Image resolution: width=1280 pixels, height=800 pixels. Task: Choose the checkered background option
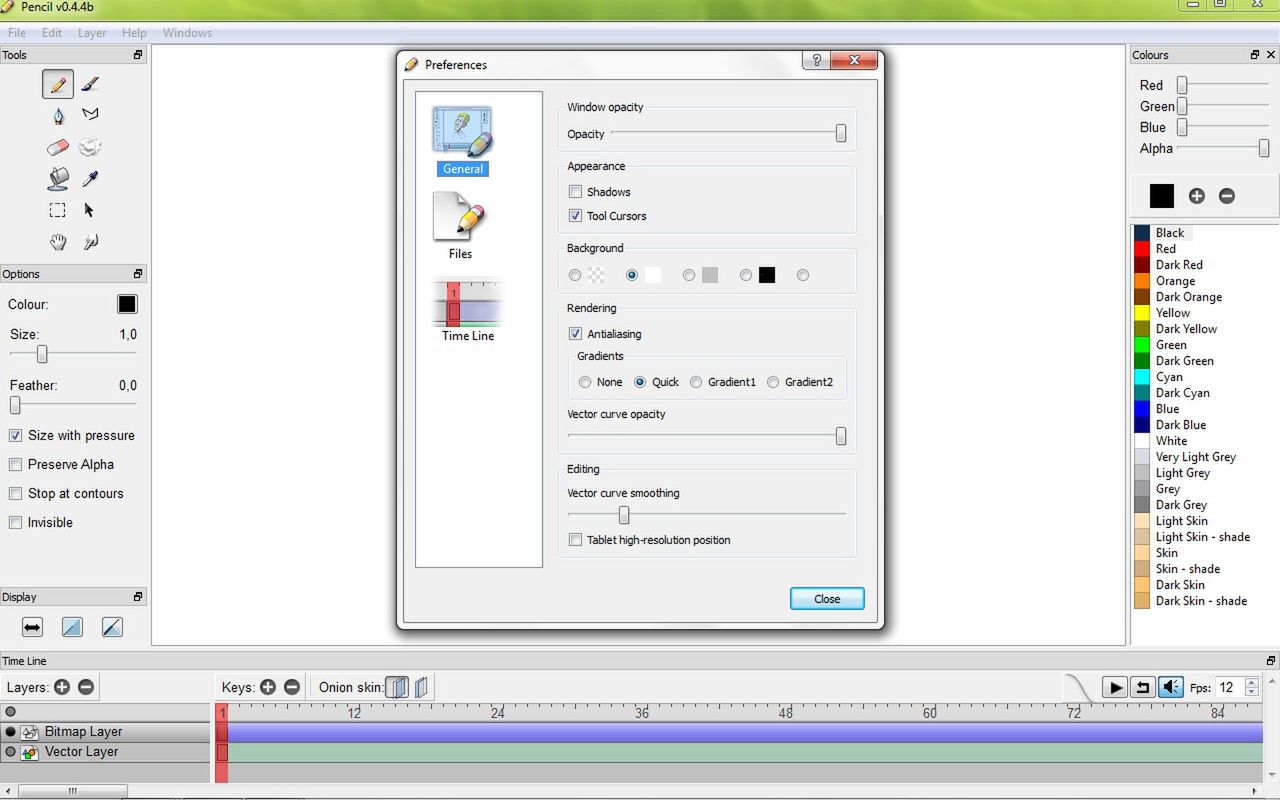[x=575, y=275]
